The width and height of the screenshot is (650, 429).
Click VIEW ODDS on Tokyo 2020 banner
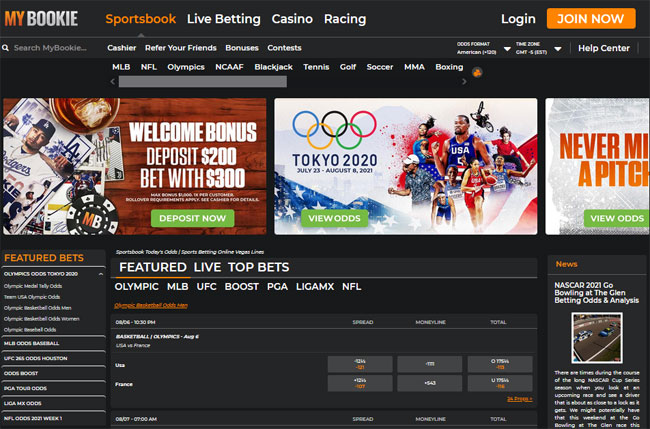335,218
